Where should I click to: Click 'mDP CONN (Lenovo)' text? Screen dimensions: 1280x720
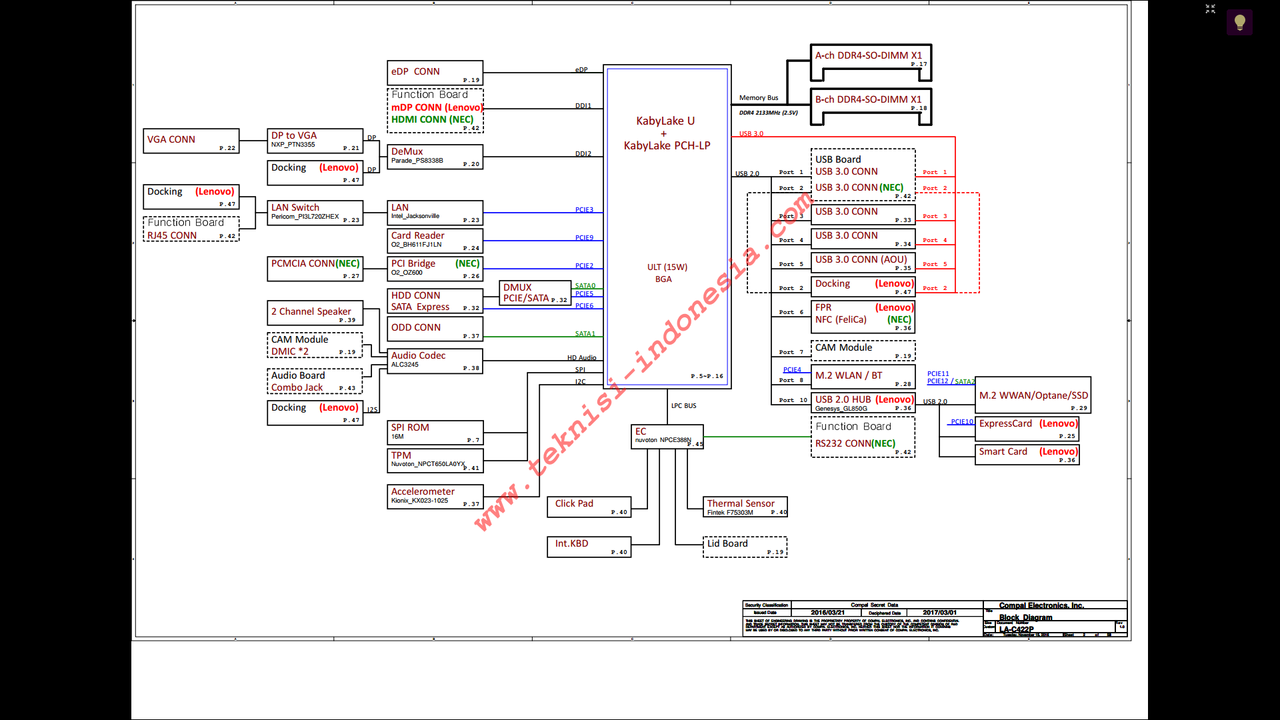click(437, 106)
